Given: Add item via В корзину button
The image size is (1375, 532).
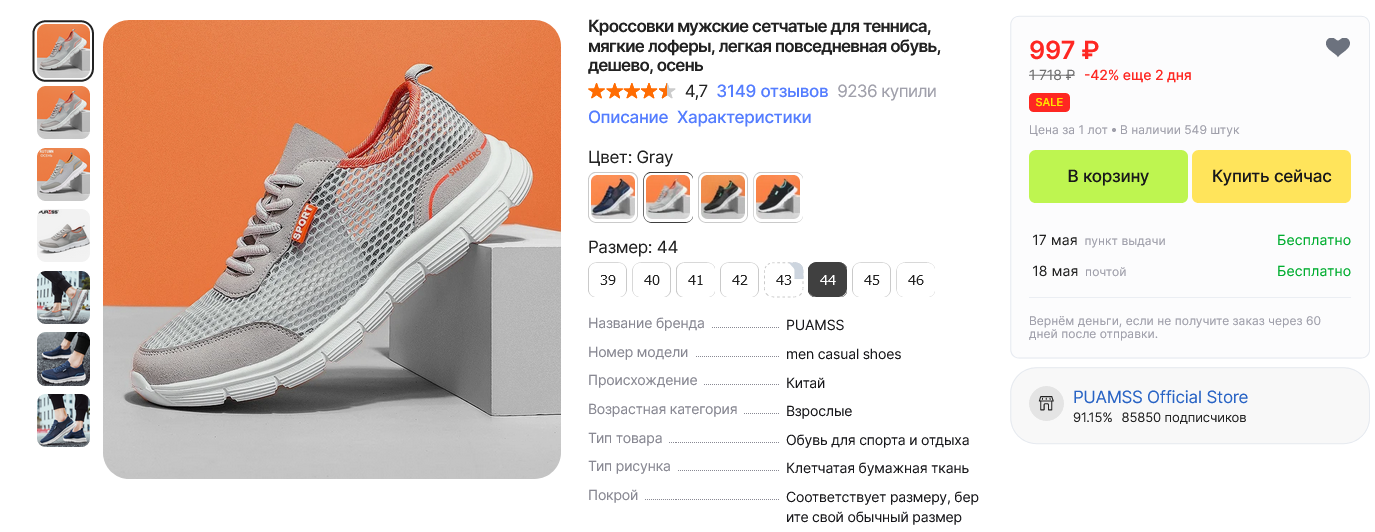Looking at the screenshot, I should tap(1108, 176).
